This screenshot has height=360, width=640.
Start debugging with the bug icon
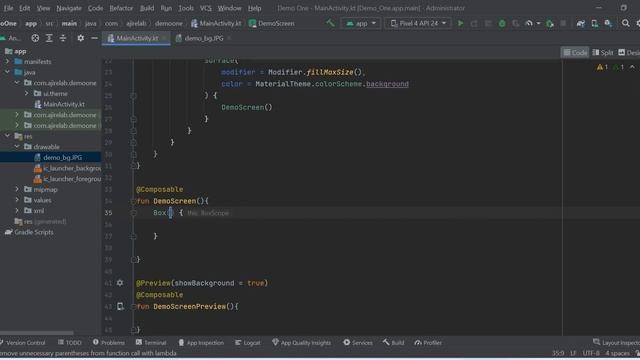(502, 23)
